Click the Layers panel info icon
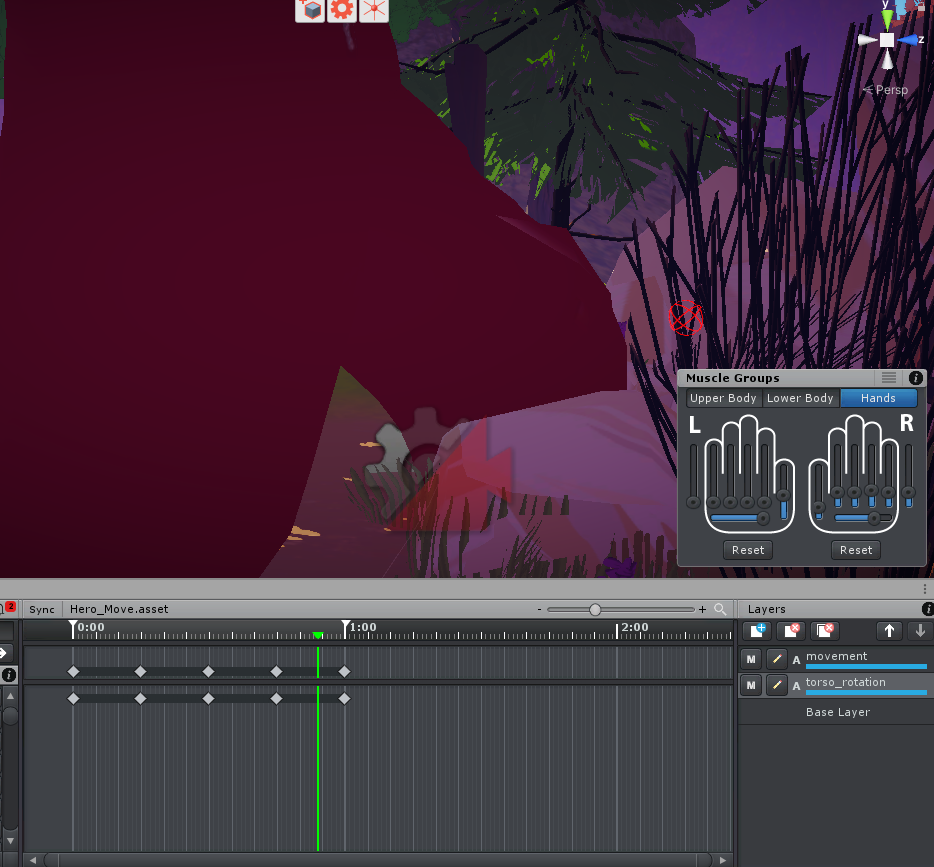 (927, 609)
